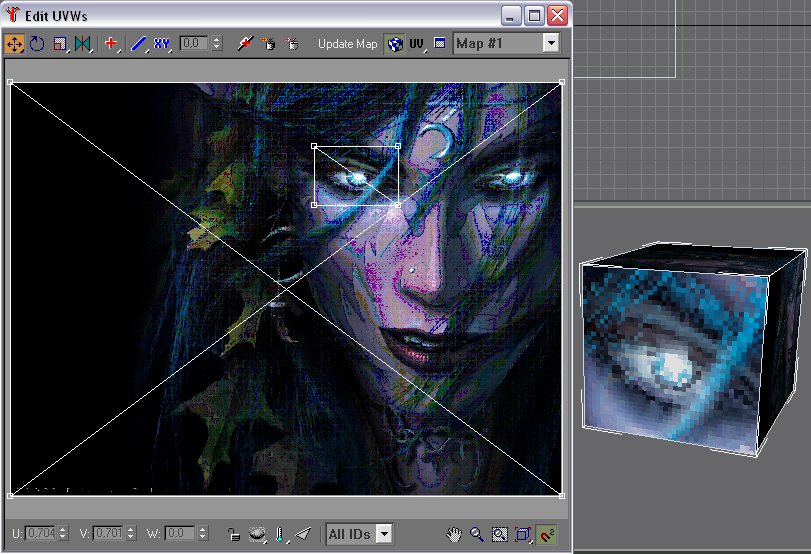Open the All IDs dropdown

tap(383, 534)
